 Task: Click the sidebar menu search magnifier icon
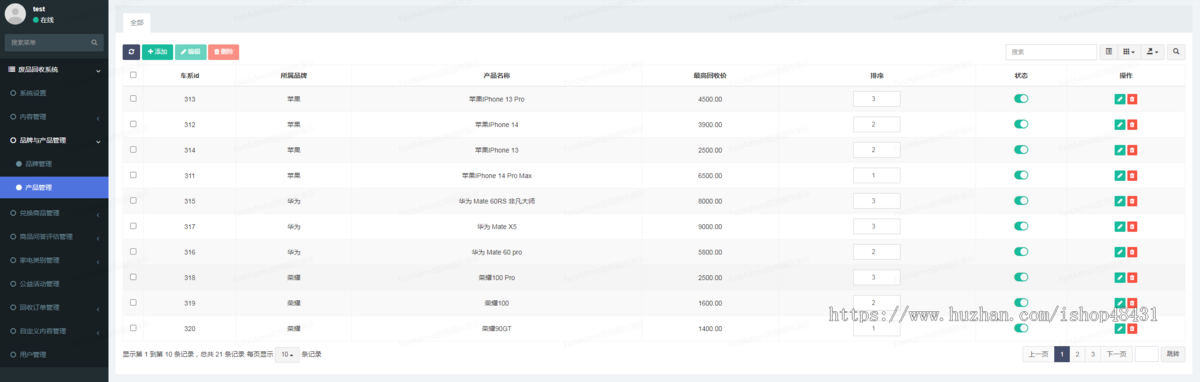pos(95,43)
